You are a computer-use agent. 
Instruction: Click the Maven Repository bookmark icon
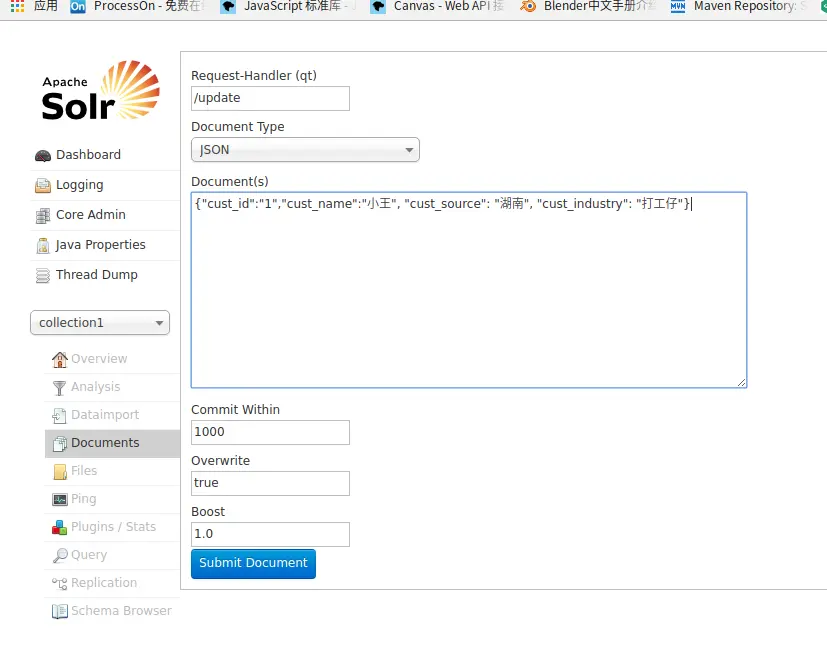(678, 6)
